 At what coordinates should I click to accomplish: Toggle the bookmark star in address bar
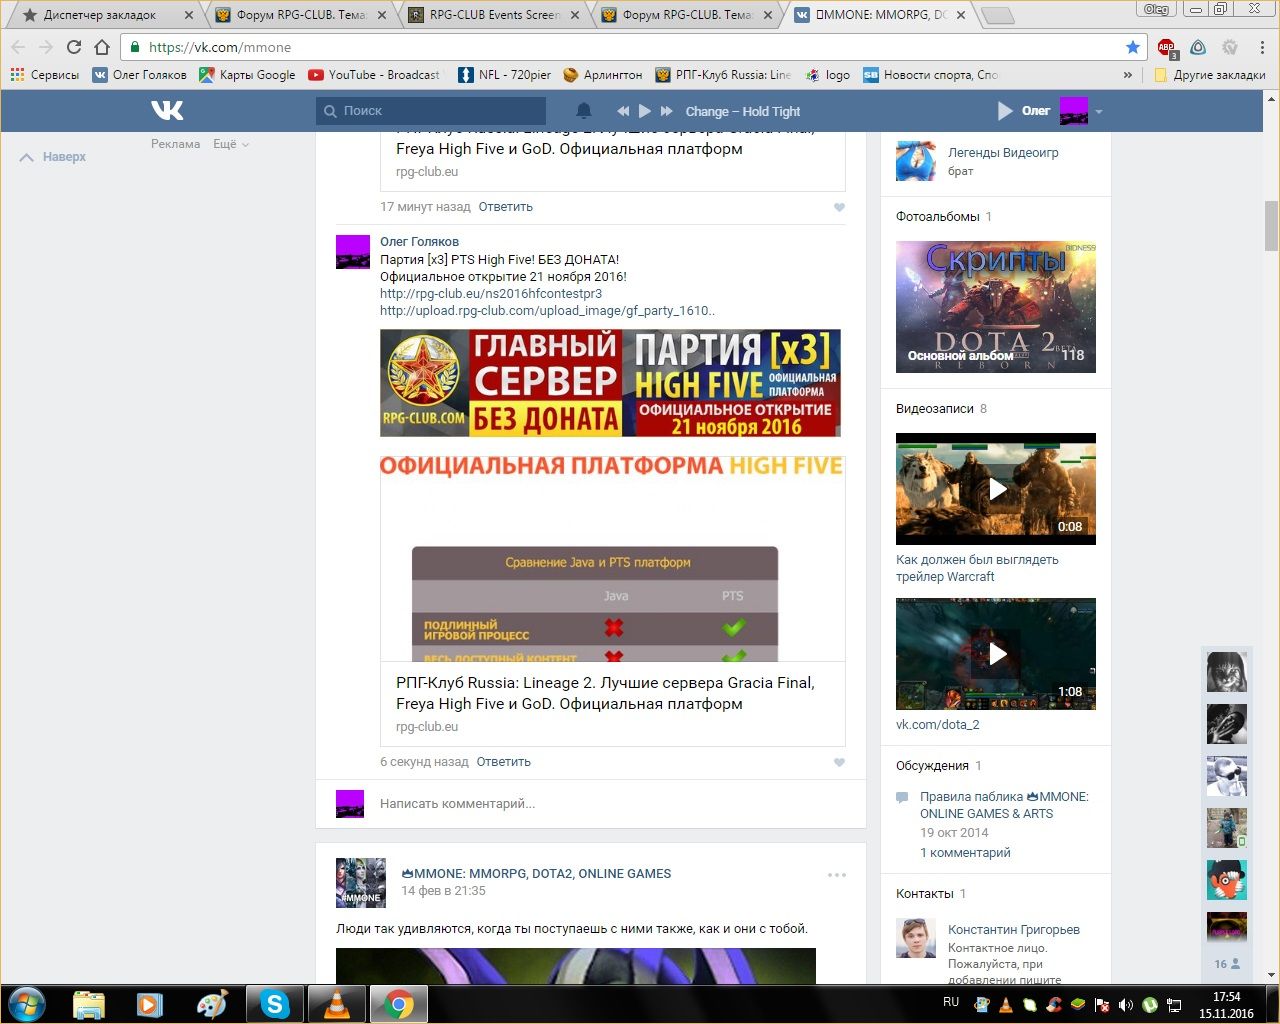[x=1133, y=47]
